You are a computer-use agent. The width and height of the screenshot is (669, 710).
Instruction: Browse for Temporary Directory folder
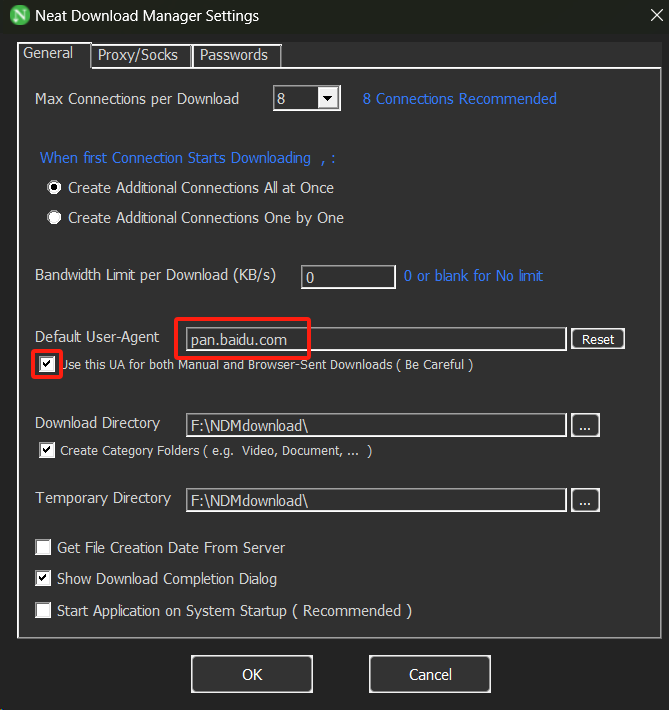(585, 499)
